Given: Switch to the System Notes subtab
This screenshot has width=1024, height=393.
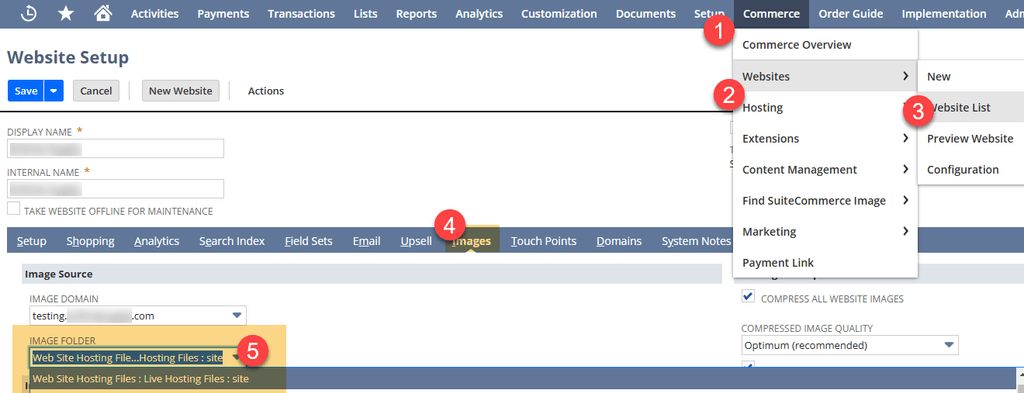Looking at the screenshot, I should click(x=696, y=241).
